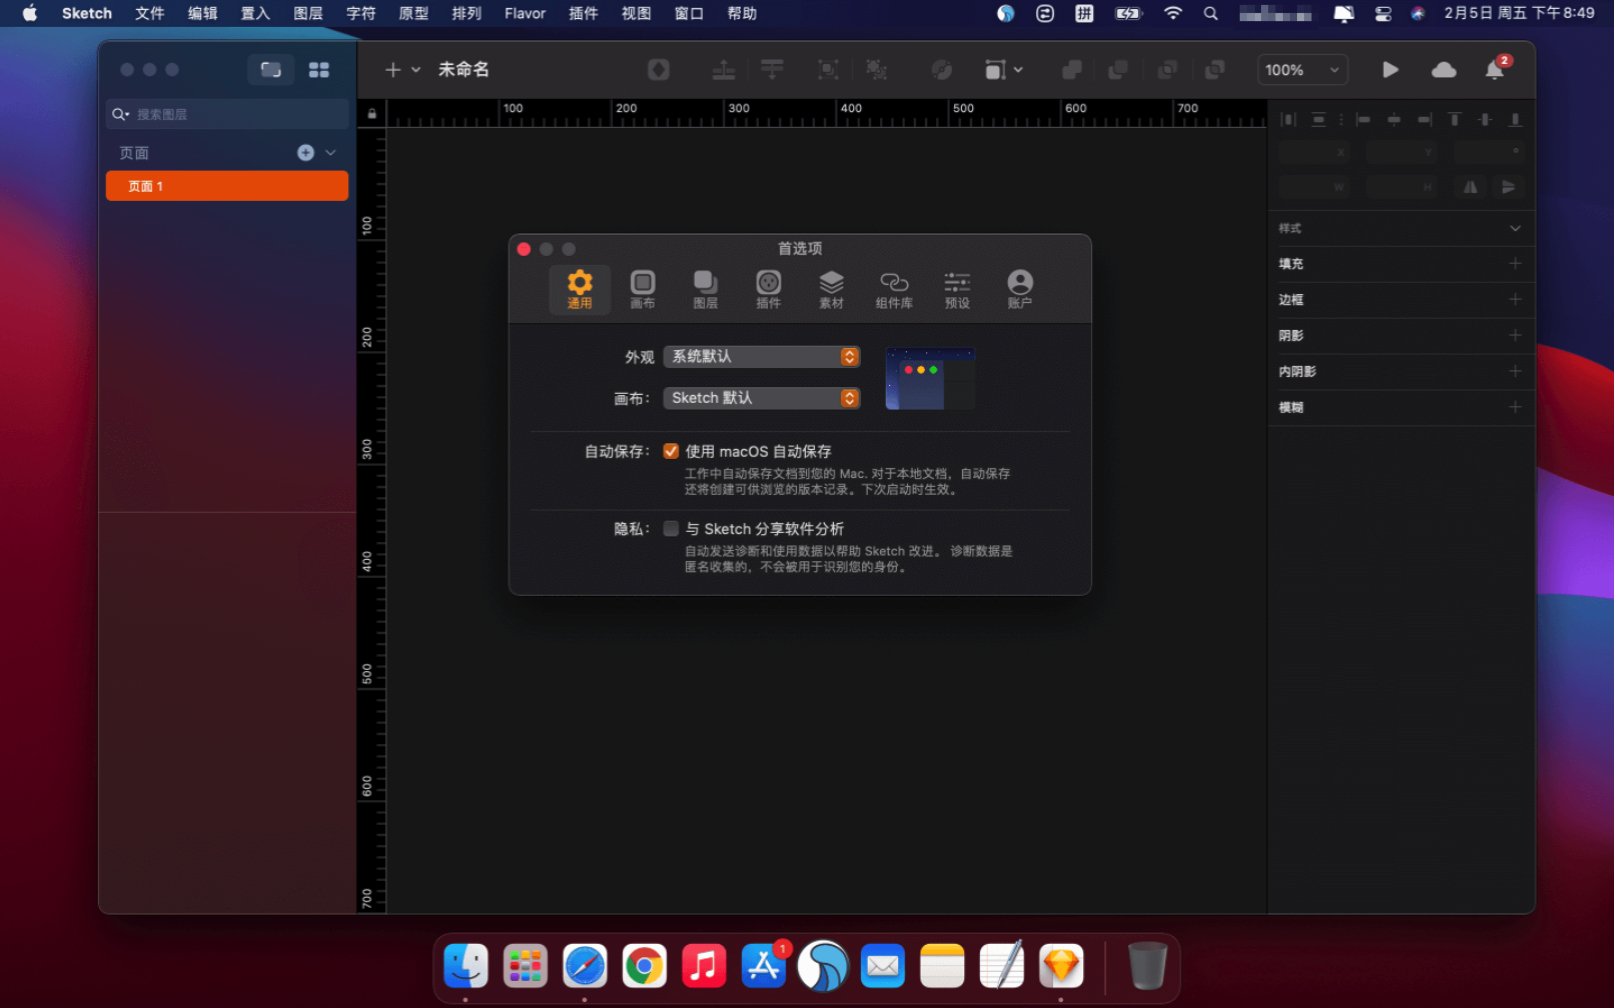Select the 素材 preferences icon
Screen dimensions: 1614x1008
[x=831, y=289]
